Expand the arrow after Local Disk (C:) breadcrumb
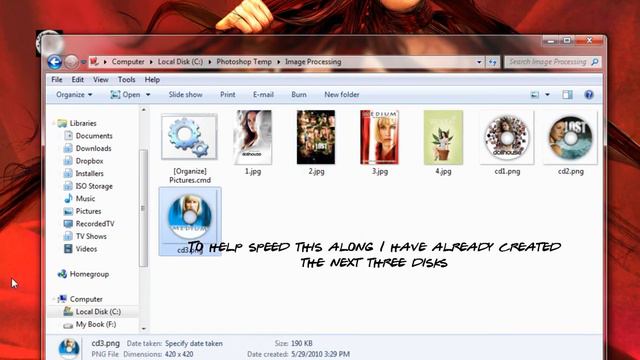Viewport: 640px width, 360px height. [x=210, y=62]
